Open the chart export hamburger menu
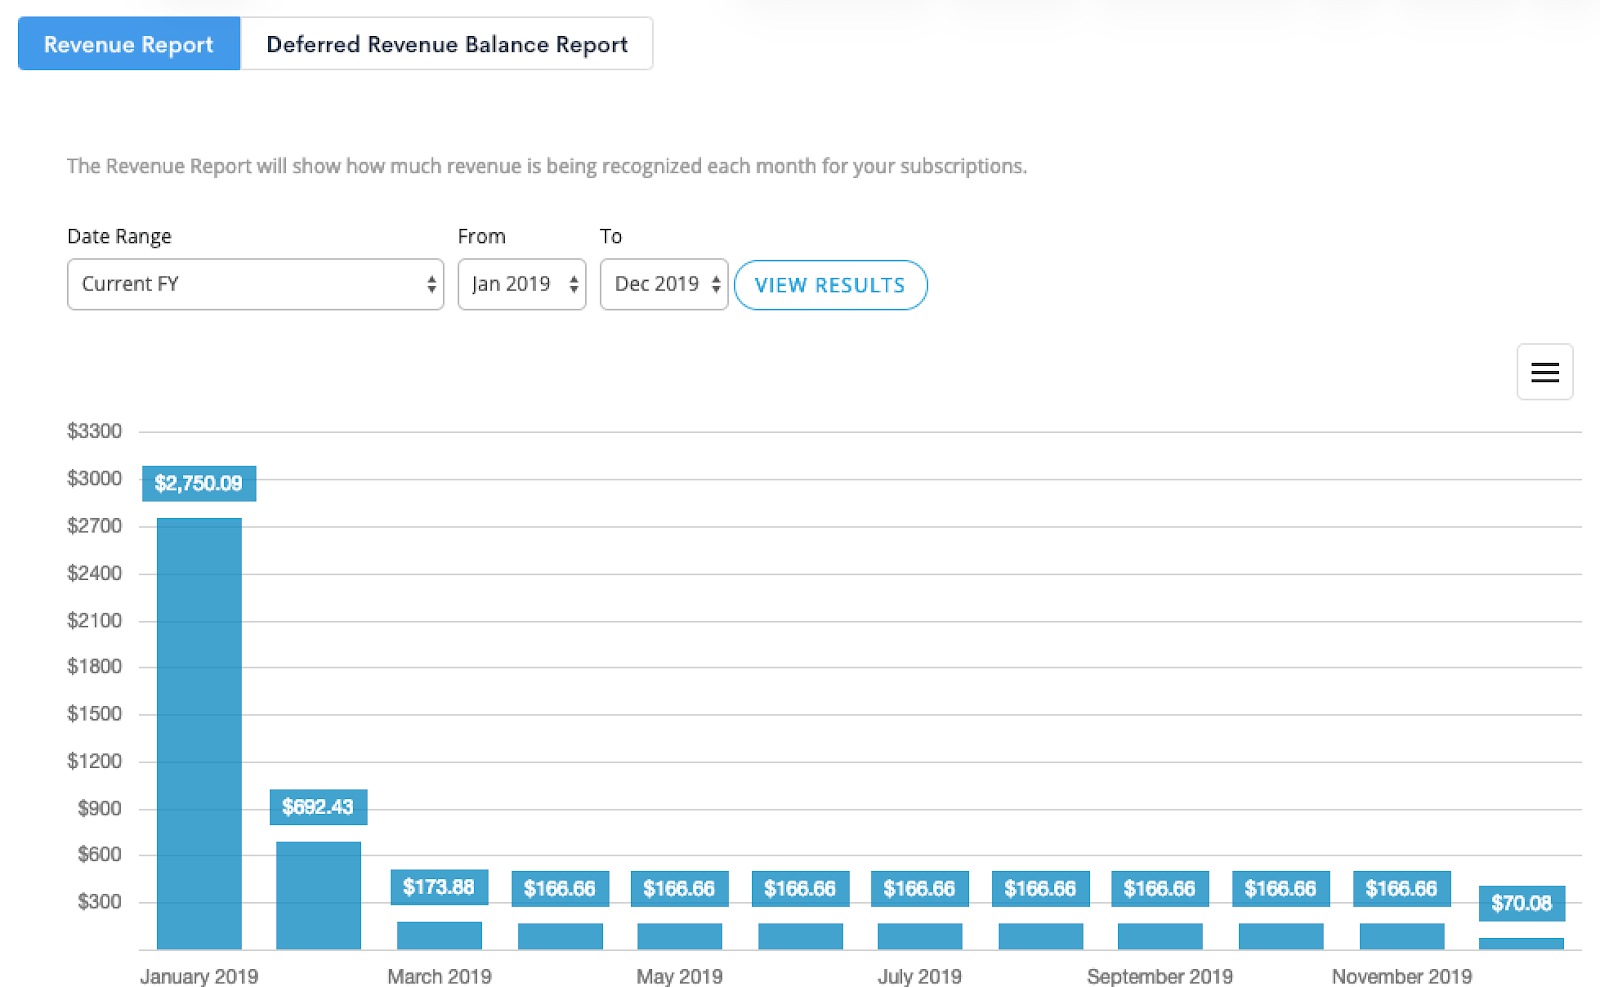This screenshot has width=1600, height=987. 1545,372
